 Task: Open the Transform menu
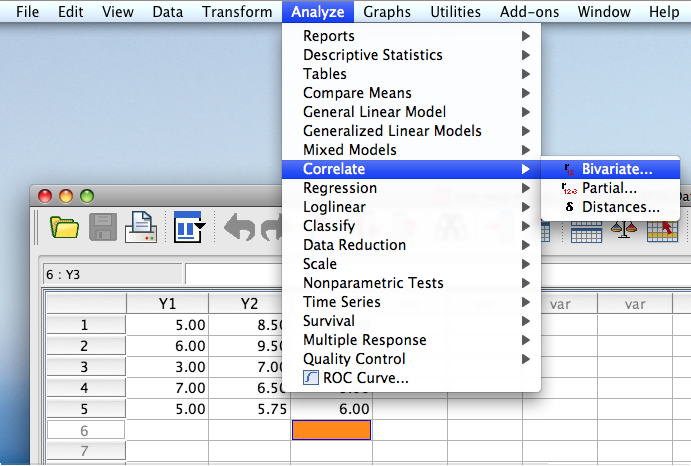[237, 11]
